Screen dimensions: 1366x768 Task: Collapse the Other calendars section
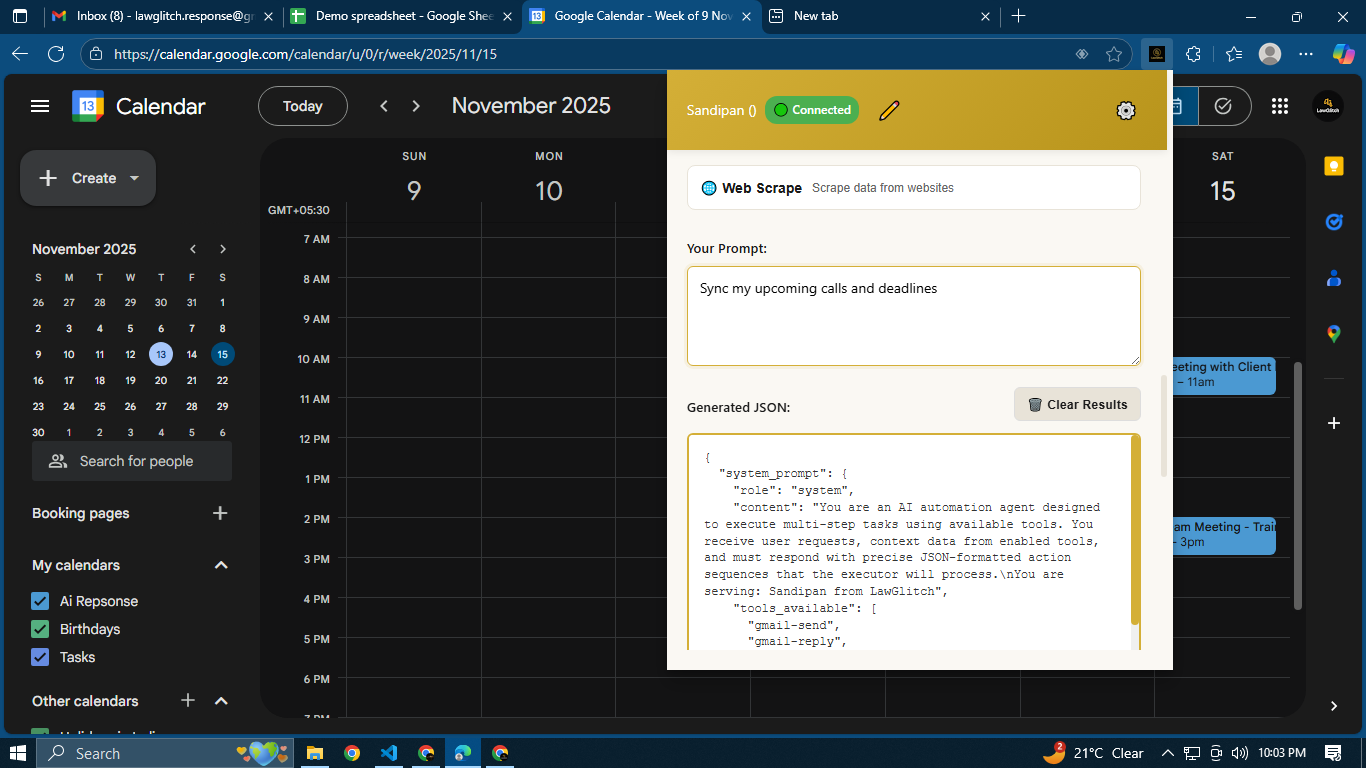pos(221,701)
